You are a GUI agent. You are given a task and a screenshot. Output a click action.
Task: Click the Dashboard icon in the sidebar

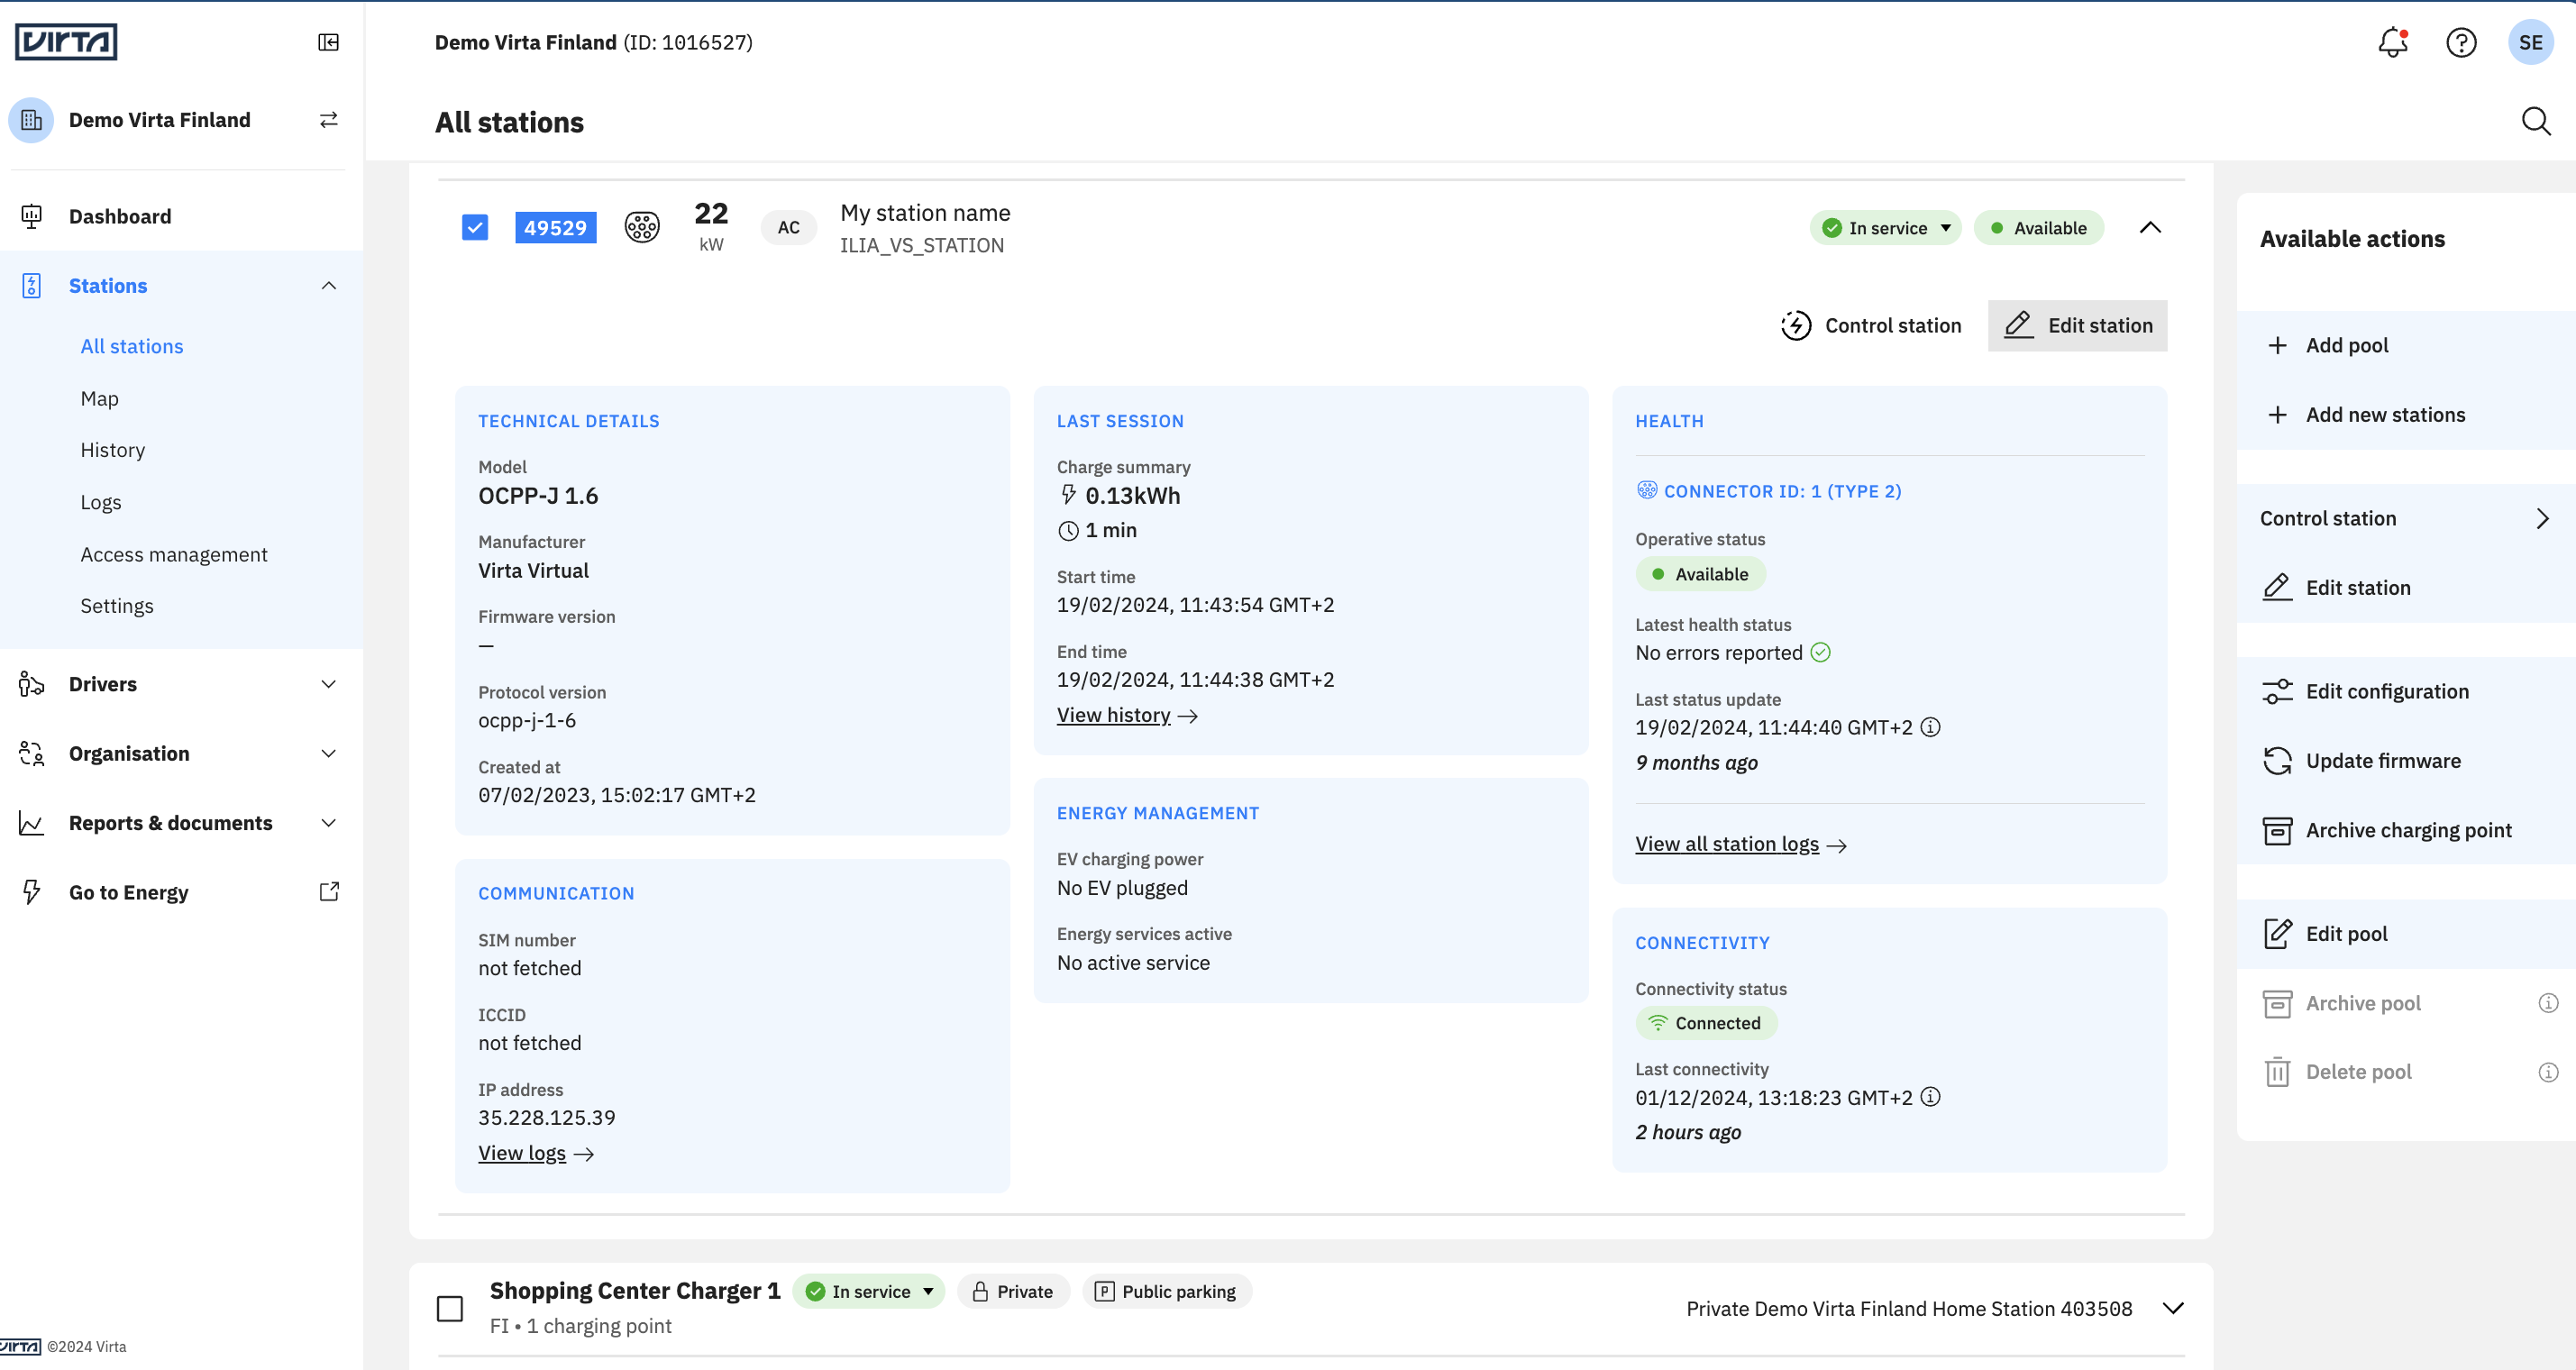click(x=31, y=216)
